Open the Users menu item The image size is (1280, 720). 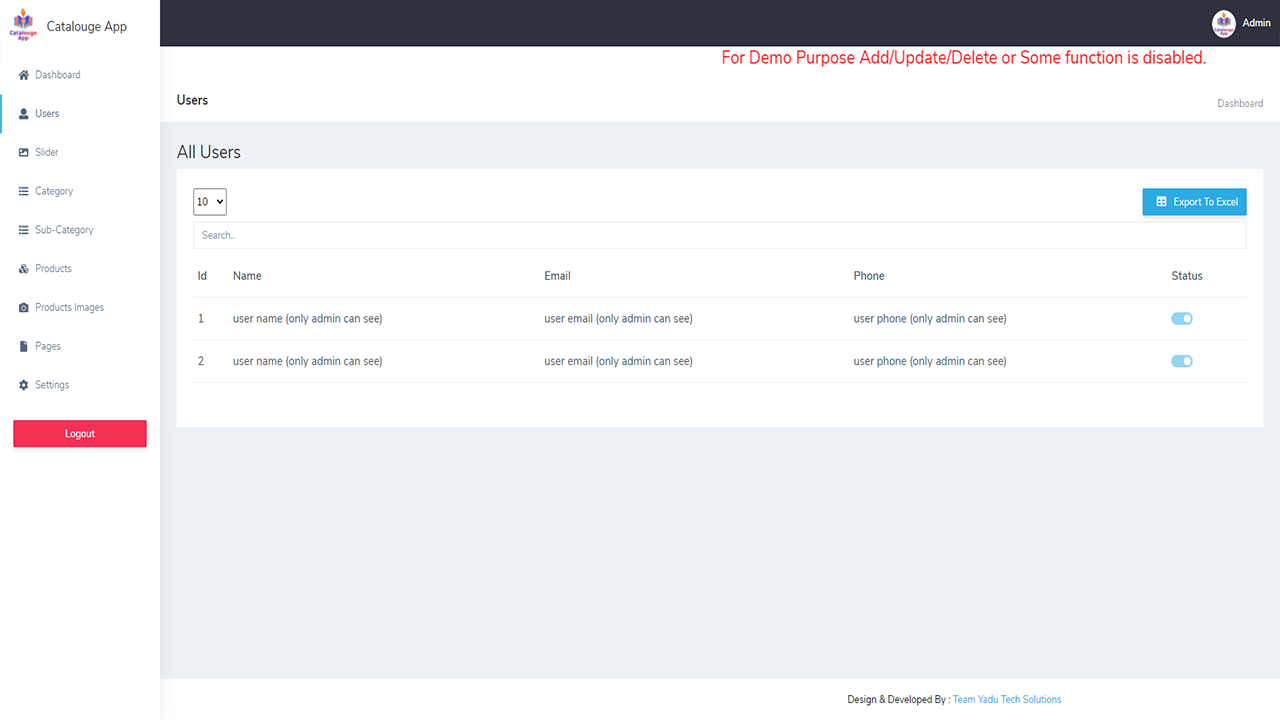(x=80, y=114)
